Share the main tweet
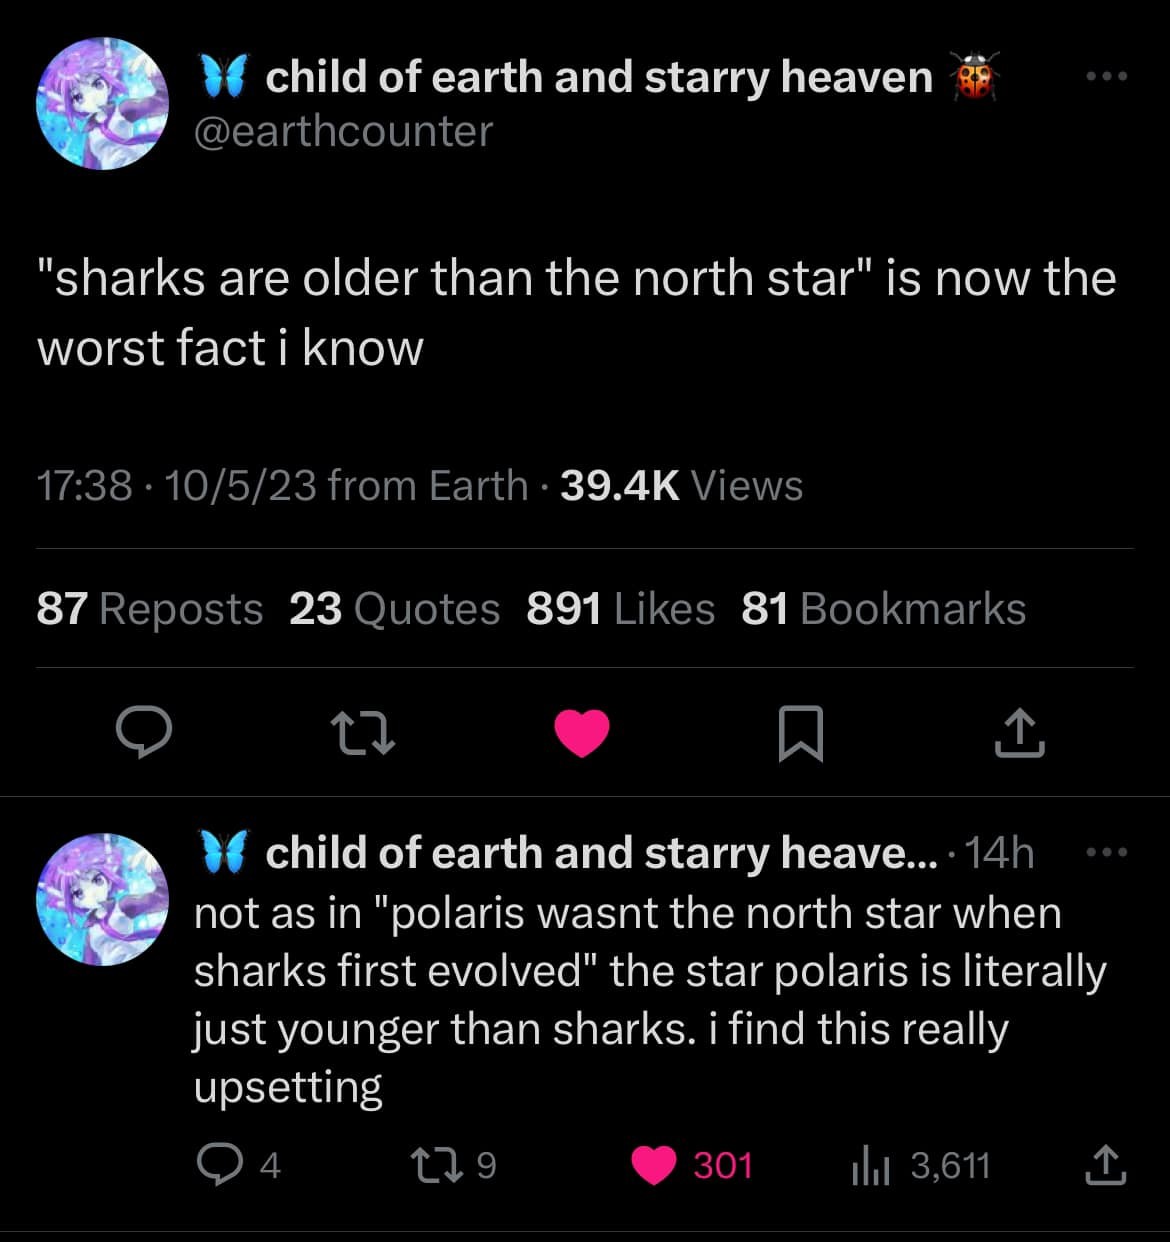The width and height of the screenshot is (1170, 1242). 1020,732
